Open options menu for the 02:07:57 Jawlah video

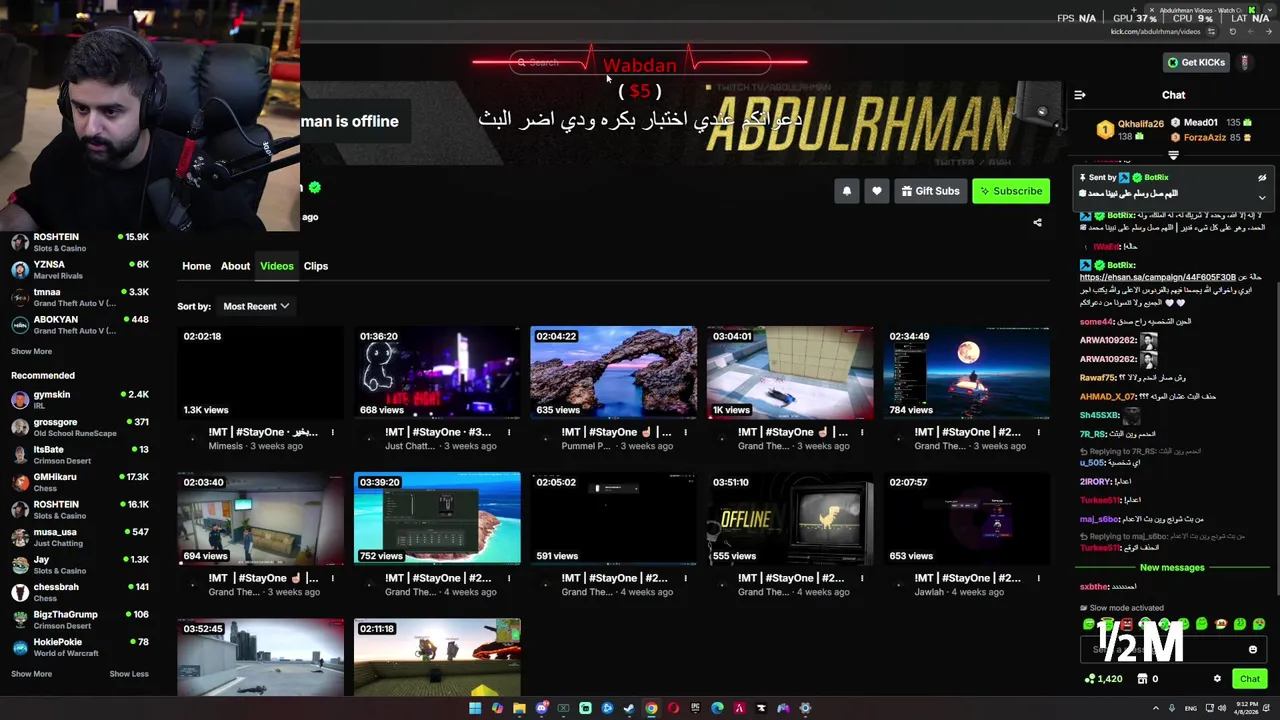[1038, 578]
